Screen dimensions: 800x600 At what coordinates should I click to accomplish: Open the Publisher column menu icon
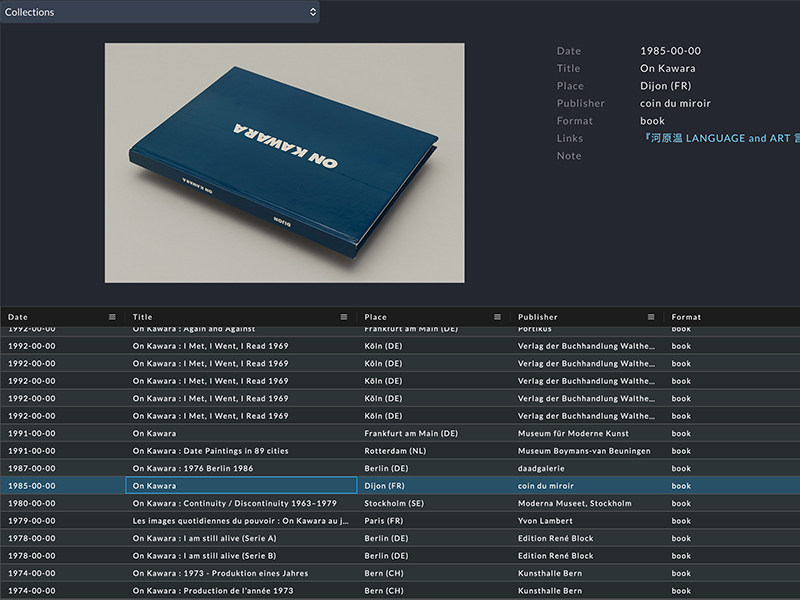tap(651, 317)
